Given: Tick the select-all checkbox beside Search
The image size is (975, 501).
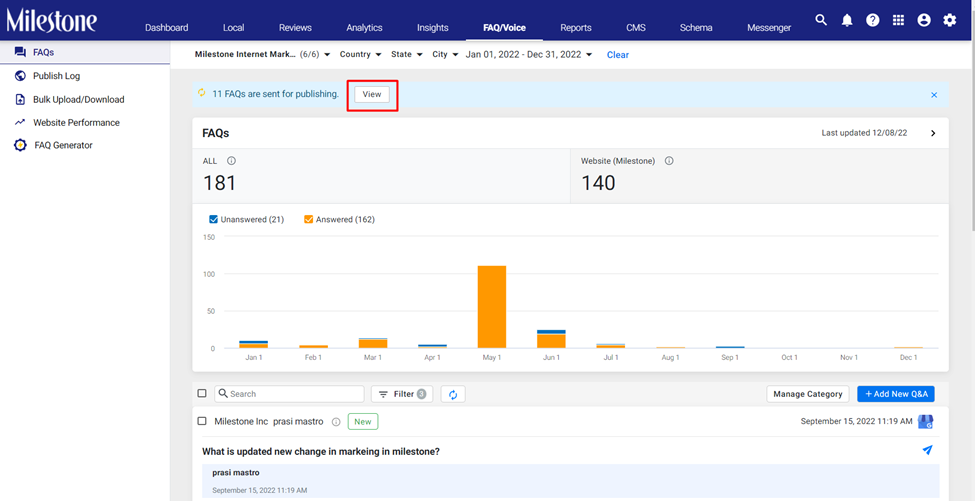Looking at the screenshot, I should 201,393.
